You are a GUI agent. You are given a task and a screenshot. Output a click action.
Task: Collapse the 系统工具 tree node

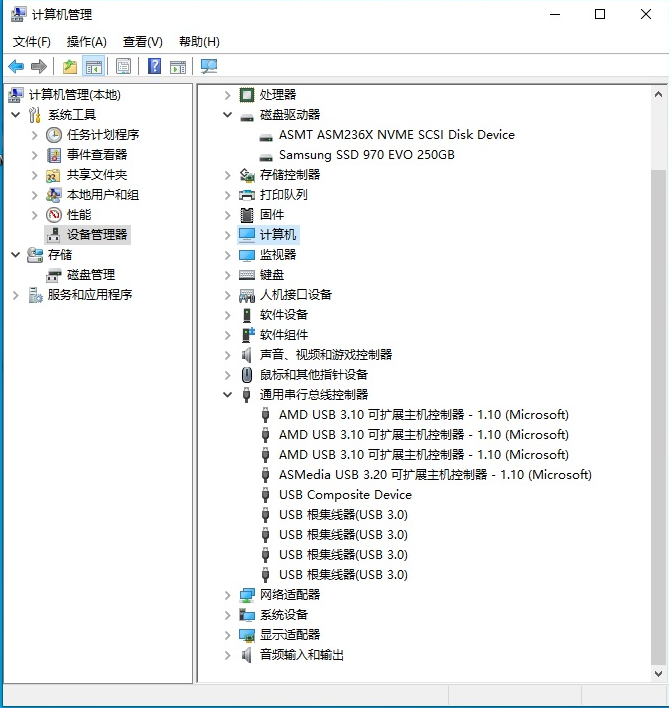pyautogui.click(x=16, y=115)
